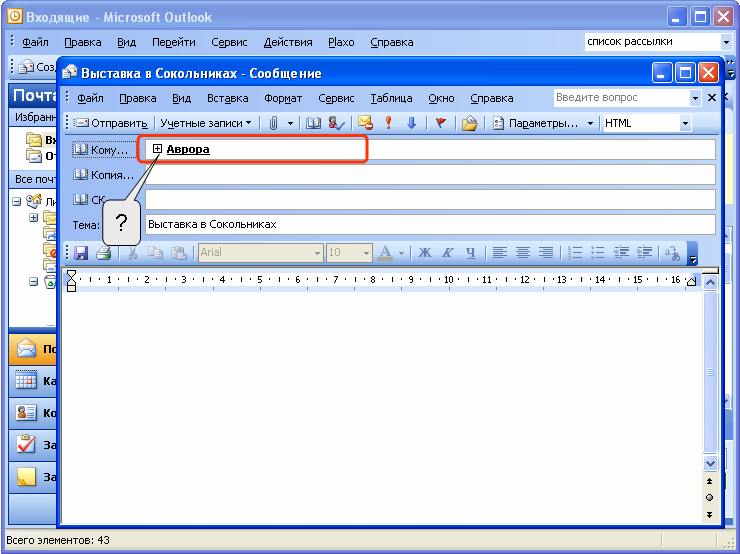Set high importance with red exclamation icon
740x554 pixels.
pyautogui.click(x=388, y=123)
